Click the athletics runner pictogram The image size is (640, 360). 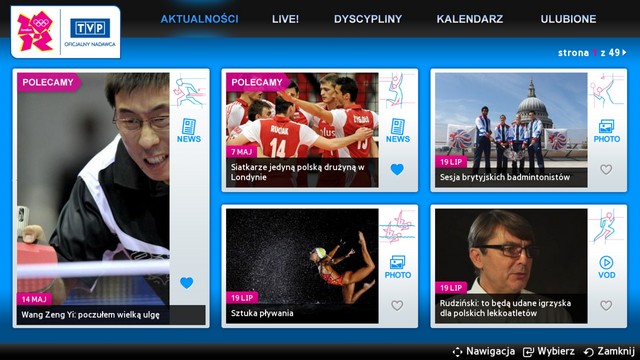coord(606,227)
